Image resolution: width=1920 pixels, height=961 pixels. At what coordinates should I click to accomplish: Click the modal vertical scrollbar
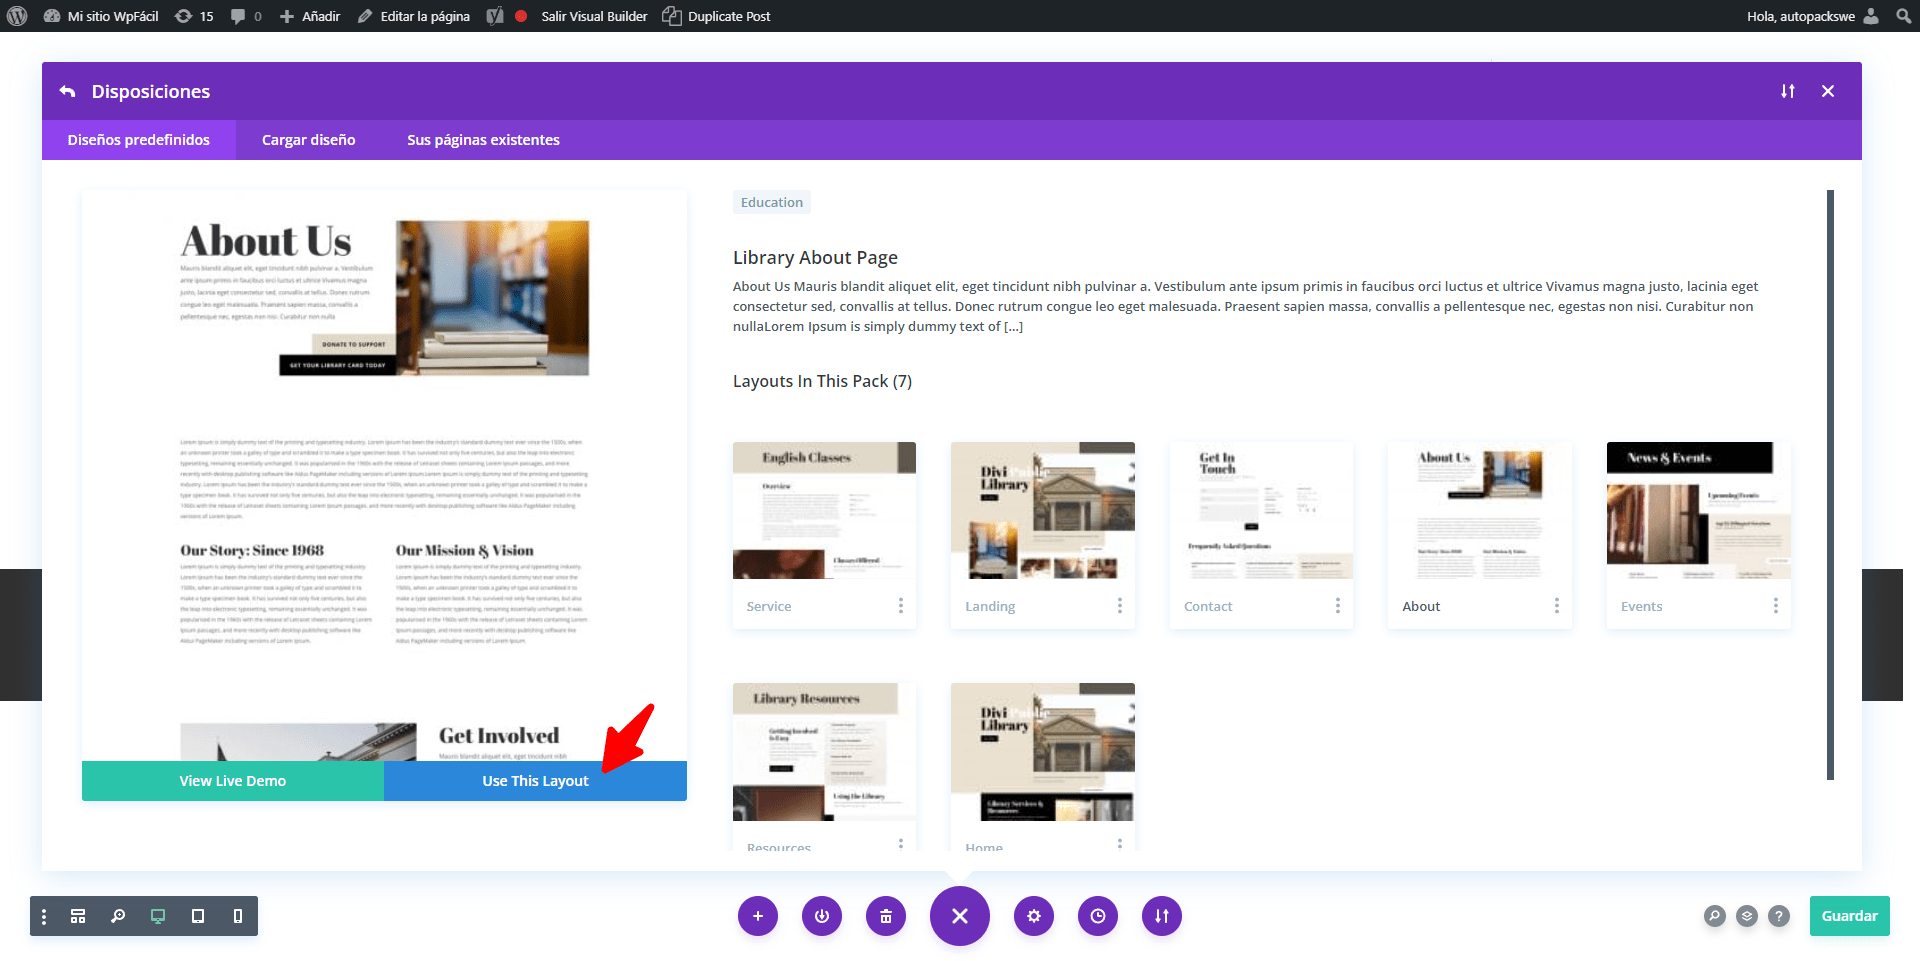pyautogui.click(x=1831, y=485)
